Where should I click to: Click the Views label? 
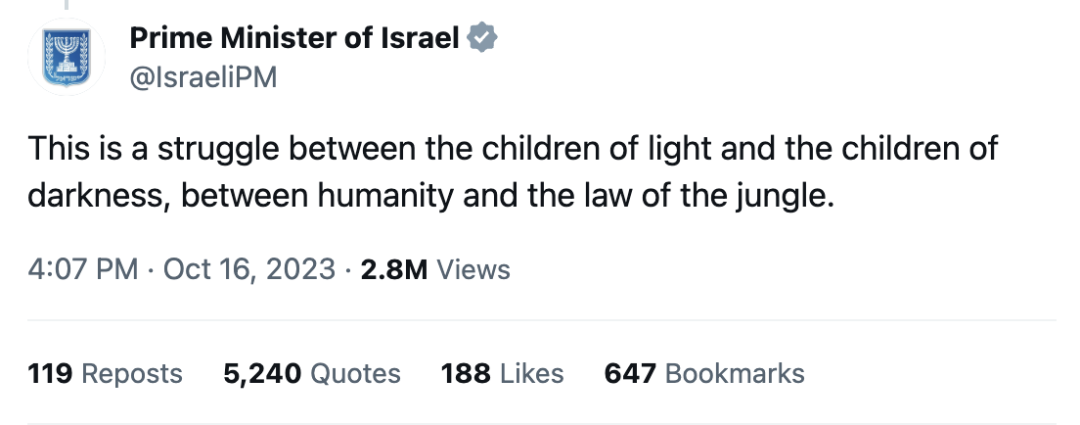click(474, 270)
